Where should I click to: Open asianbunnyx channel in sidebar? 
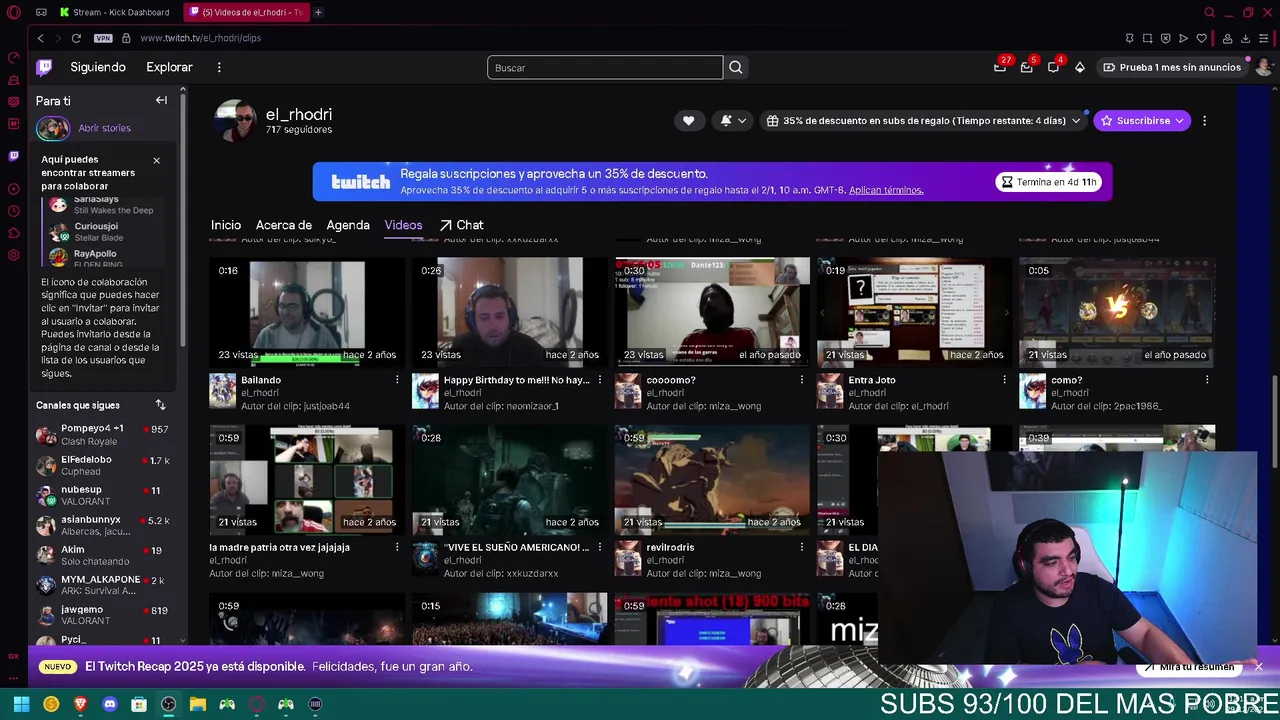[x=104, y=525]
